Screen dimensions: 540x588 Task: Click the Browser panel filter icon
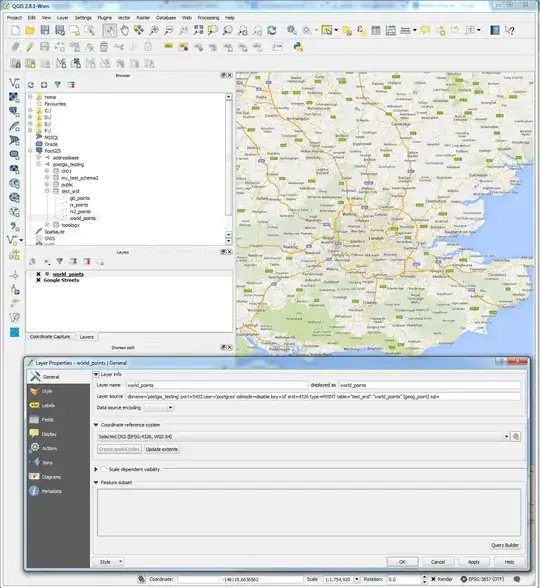[57, 85]
